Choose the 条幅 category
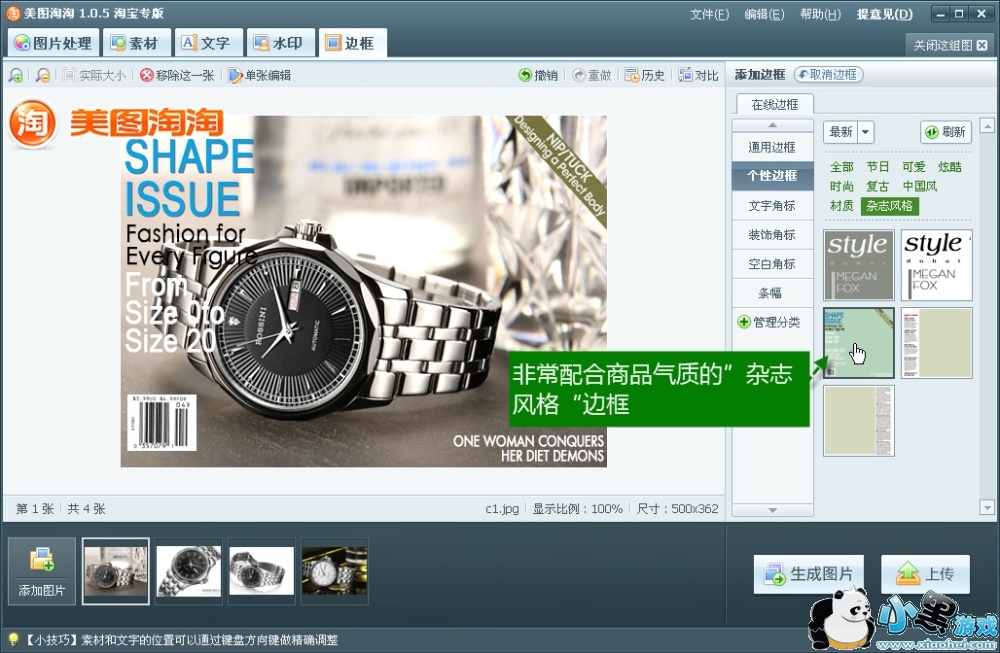The image size is (1000, 653). (x=770, y=293)
